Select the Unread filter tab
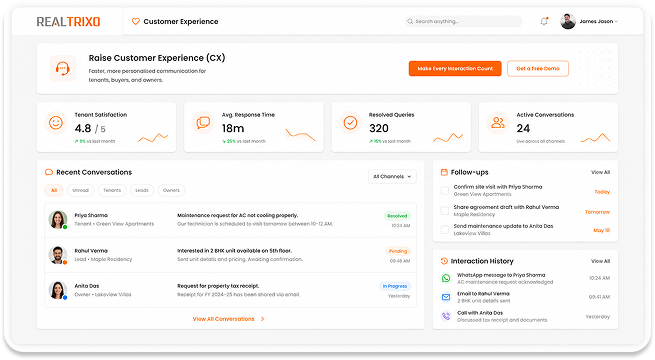The height and width of the screenshot is (360, 655). (x=80, y=190)
